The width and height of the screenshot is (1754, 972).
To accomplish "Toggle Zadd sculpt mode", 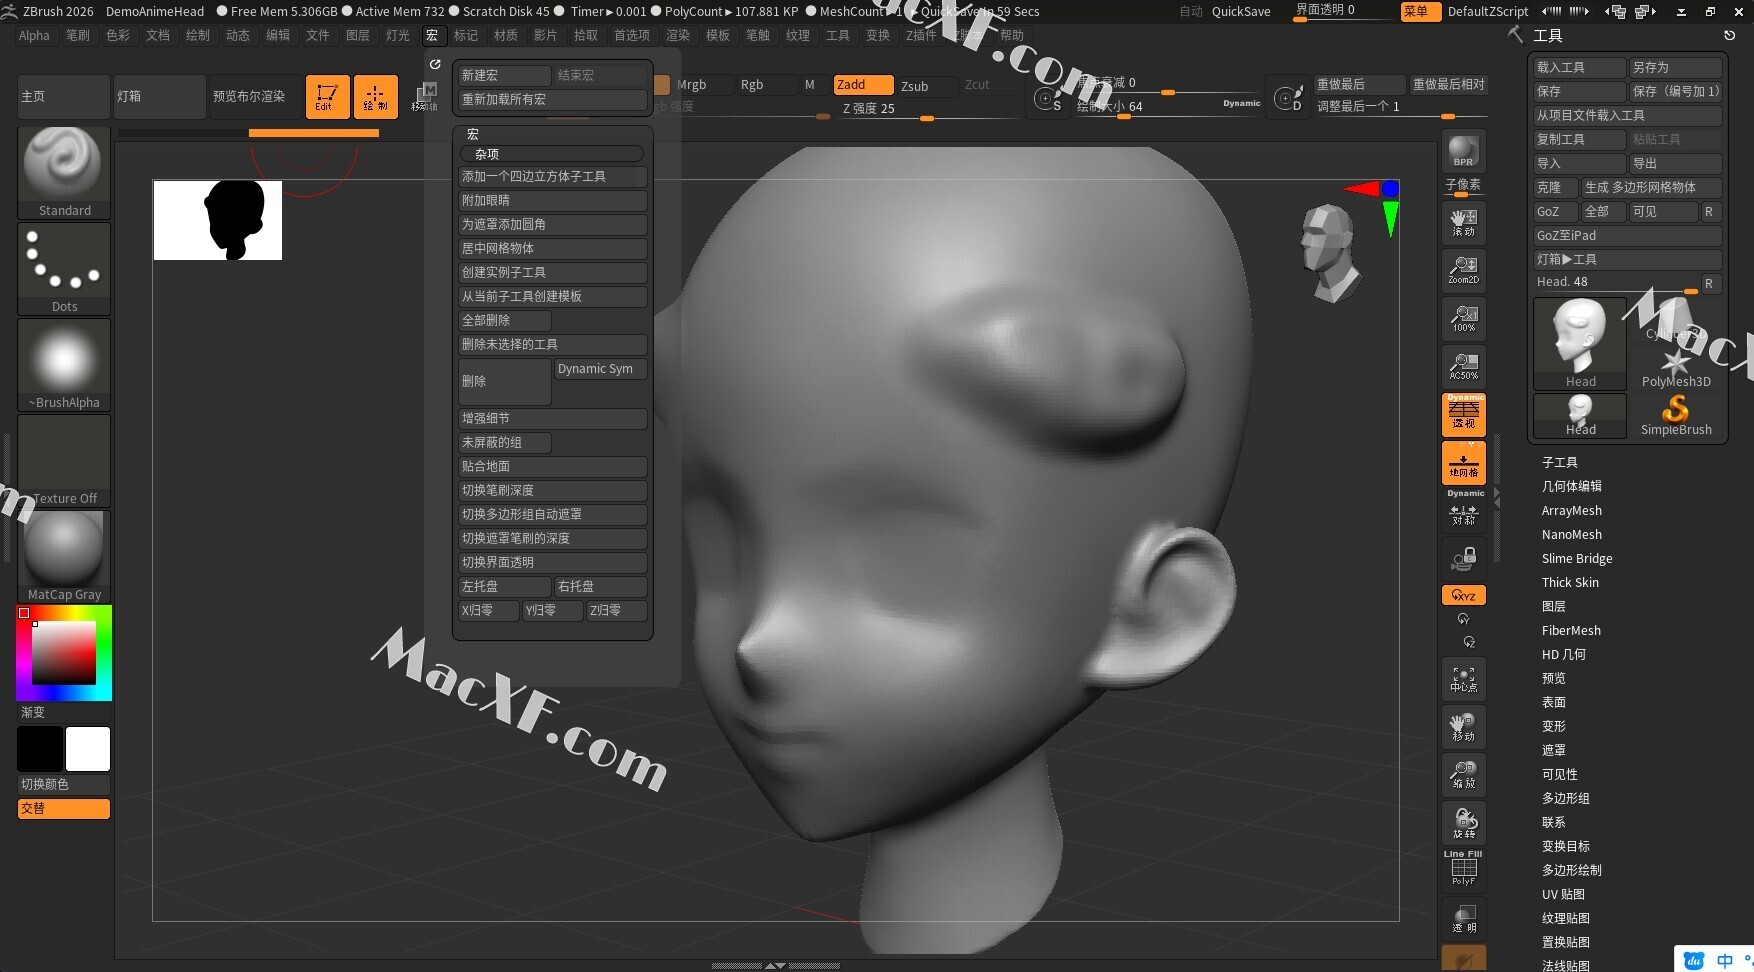I will point(863,85).
